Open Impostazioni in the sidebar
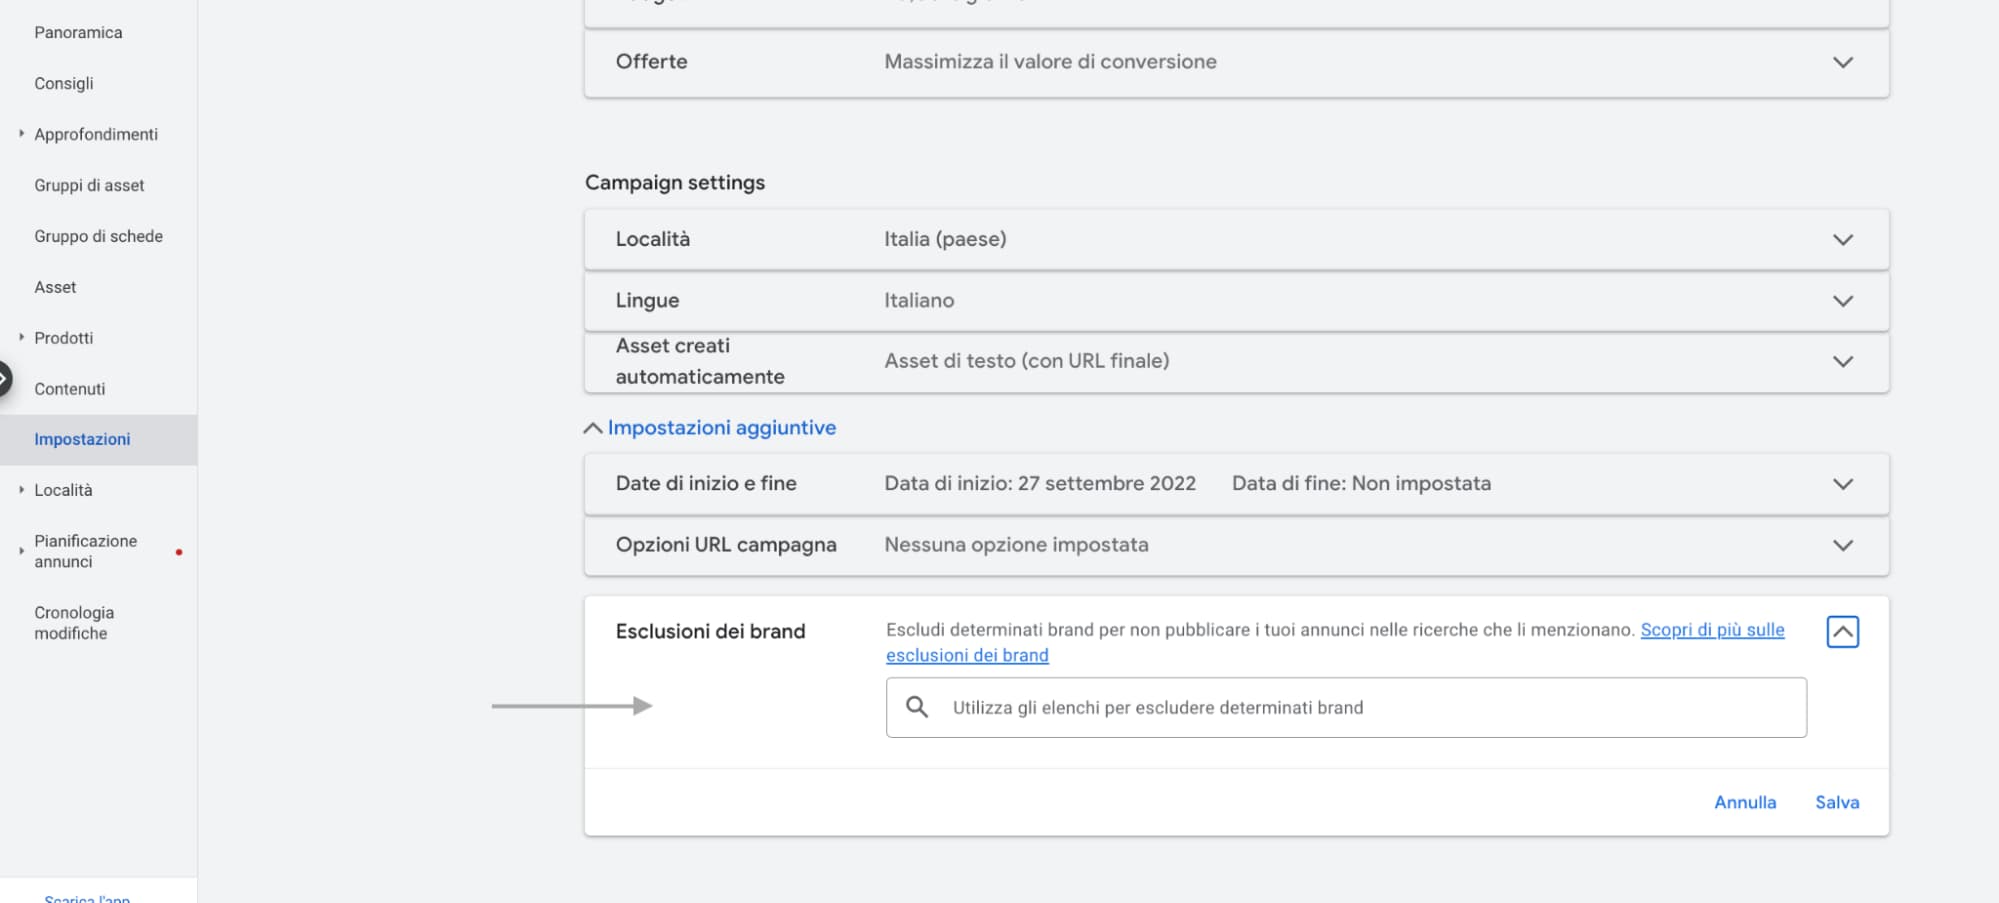 (83, 438)
